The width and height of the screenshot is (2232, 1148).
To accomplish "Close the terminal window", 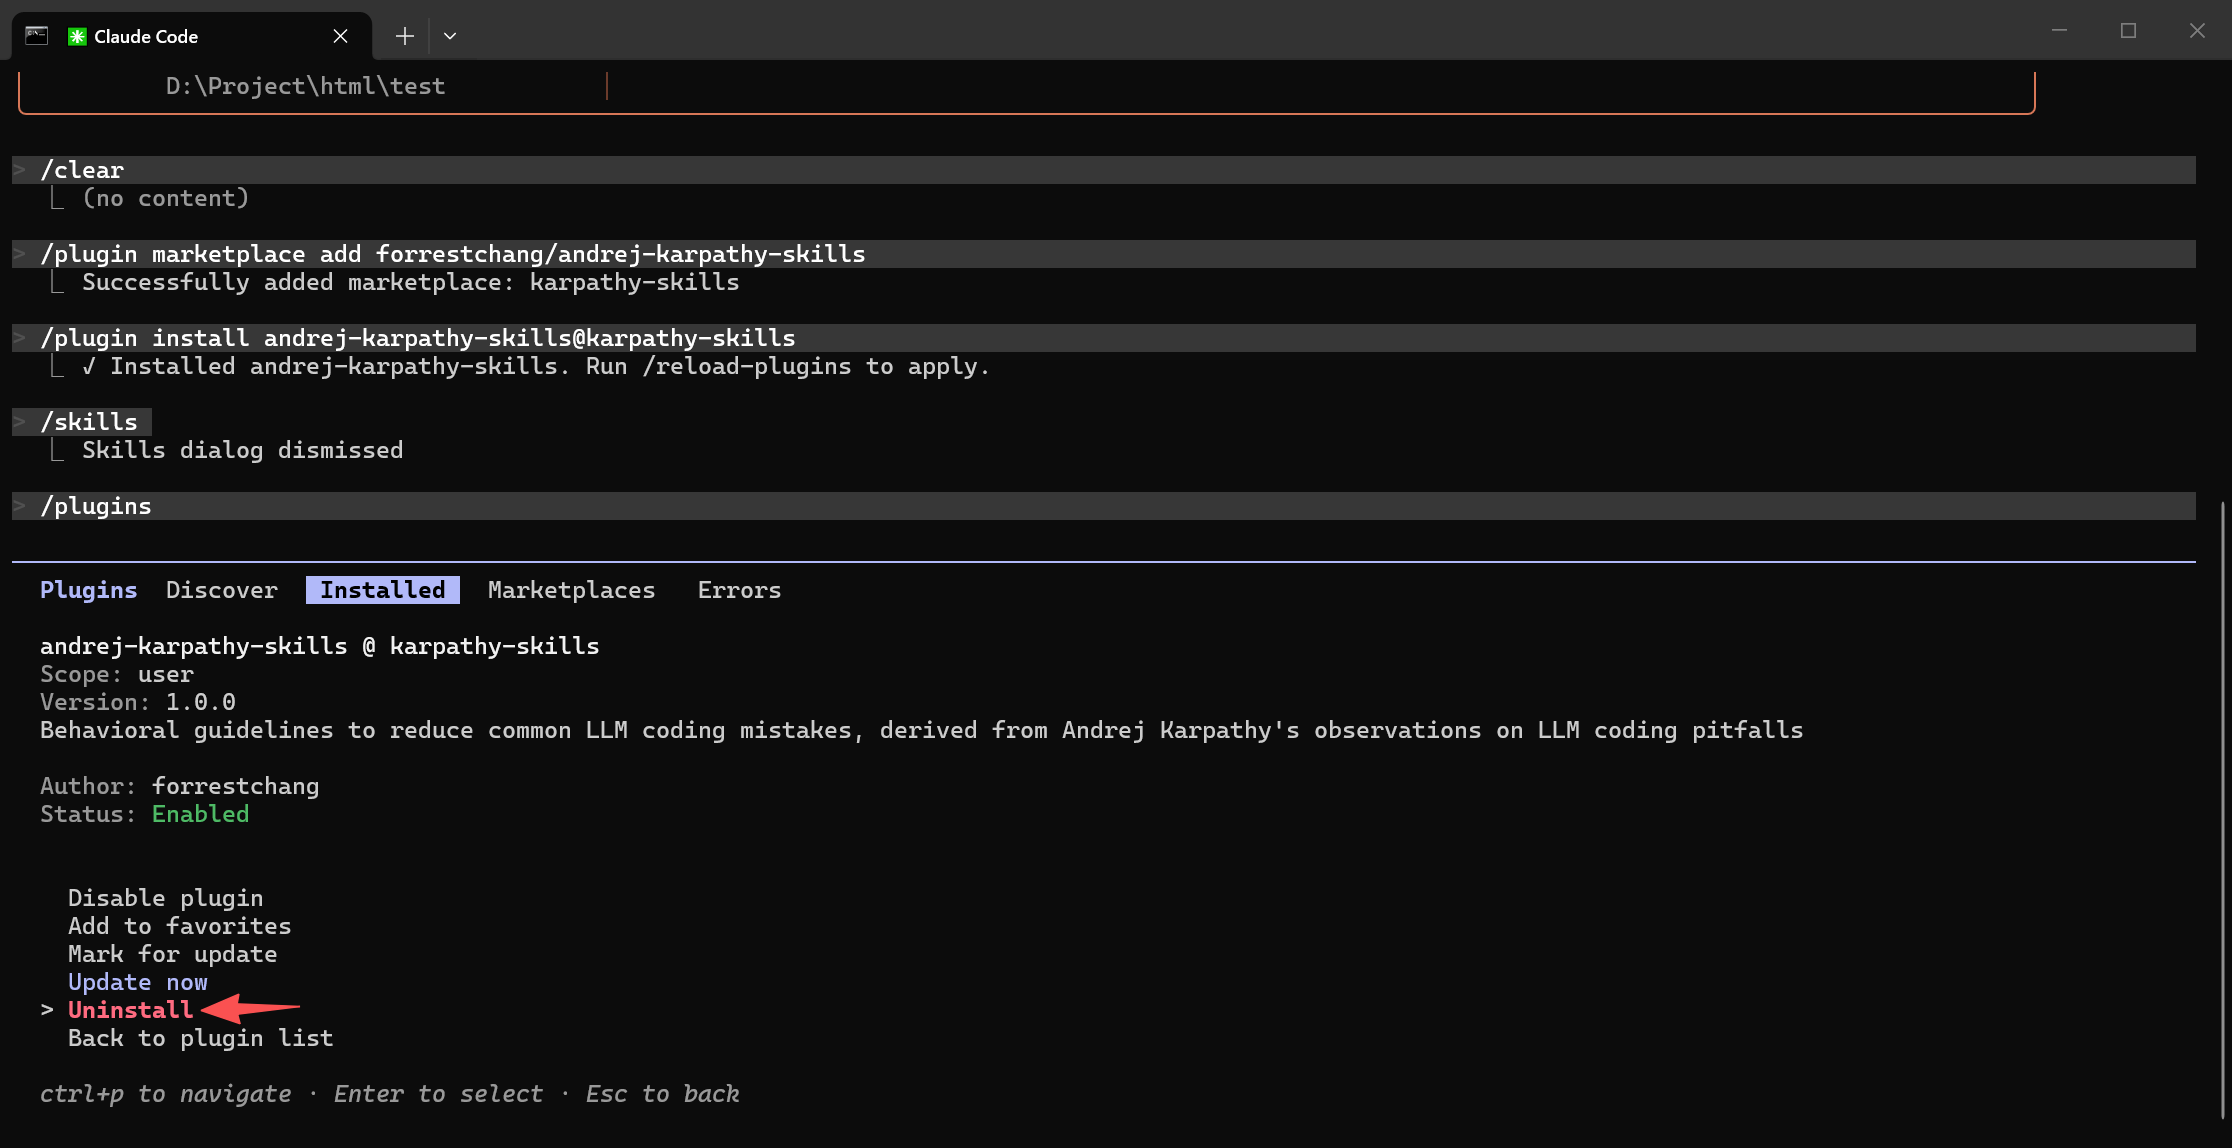I will pos(2197,31).
